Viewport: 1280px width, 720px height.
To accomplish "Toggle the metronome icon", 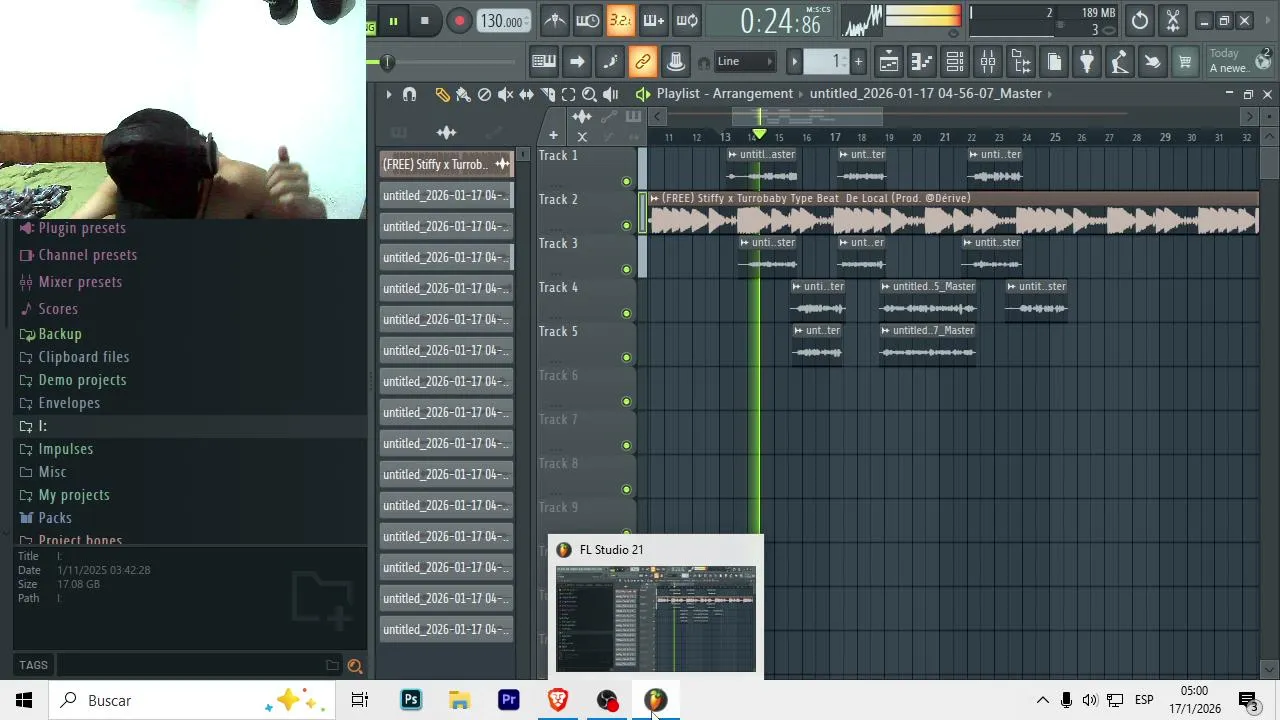I will tap(555, 20).
